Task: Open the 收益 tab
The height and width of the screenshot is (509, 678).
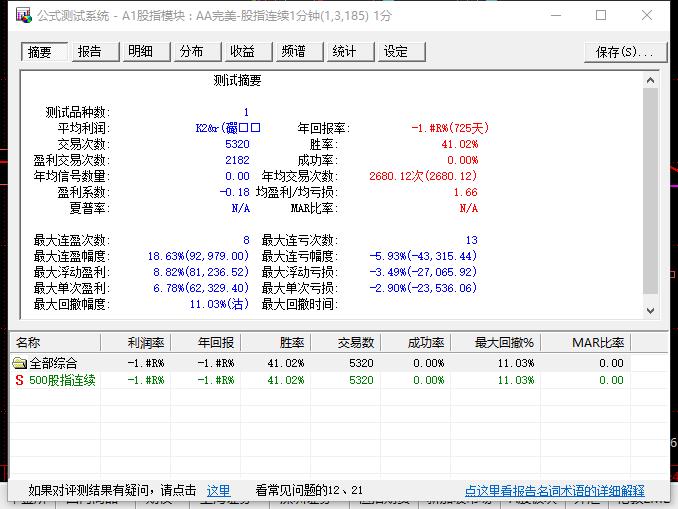Action: 248,52
